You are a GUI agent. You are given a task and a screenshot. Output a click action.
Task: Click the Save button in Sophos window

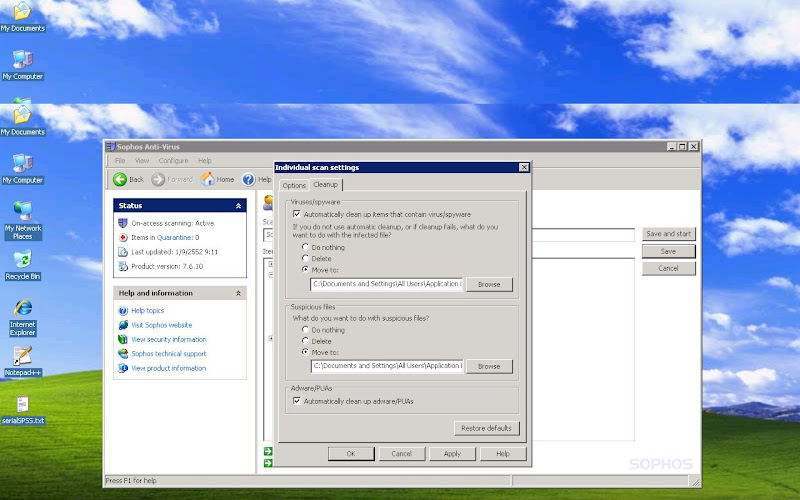point(668,251)
